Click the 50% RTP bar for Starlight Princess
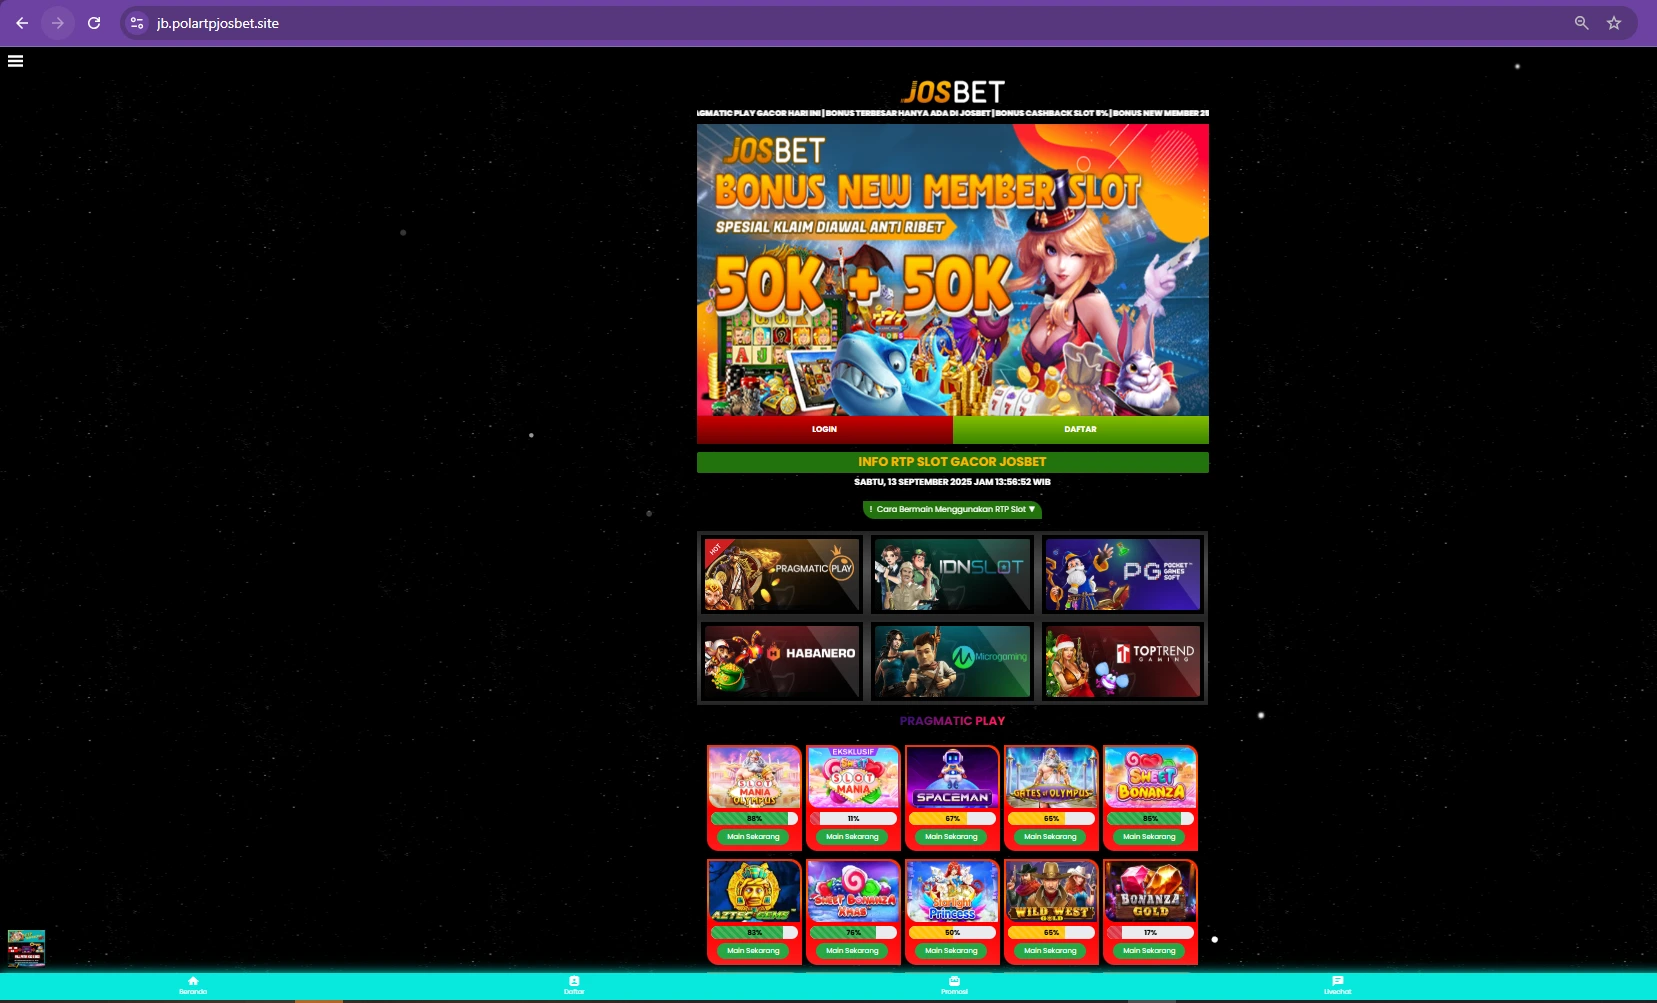 coord(952,933)
